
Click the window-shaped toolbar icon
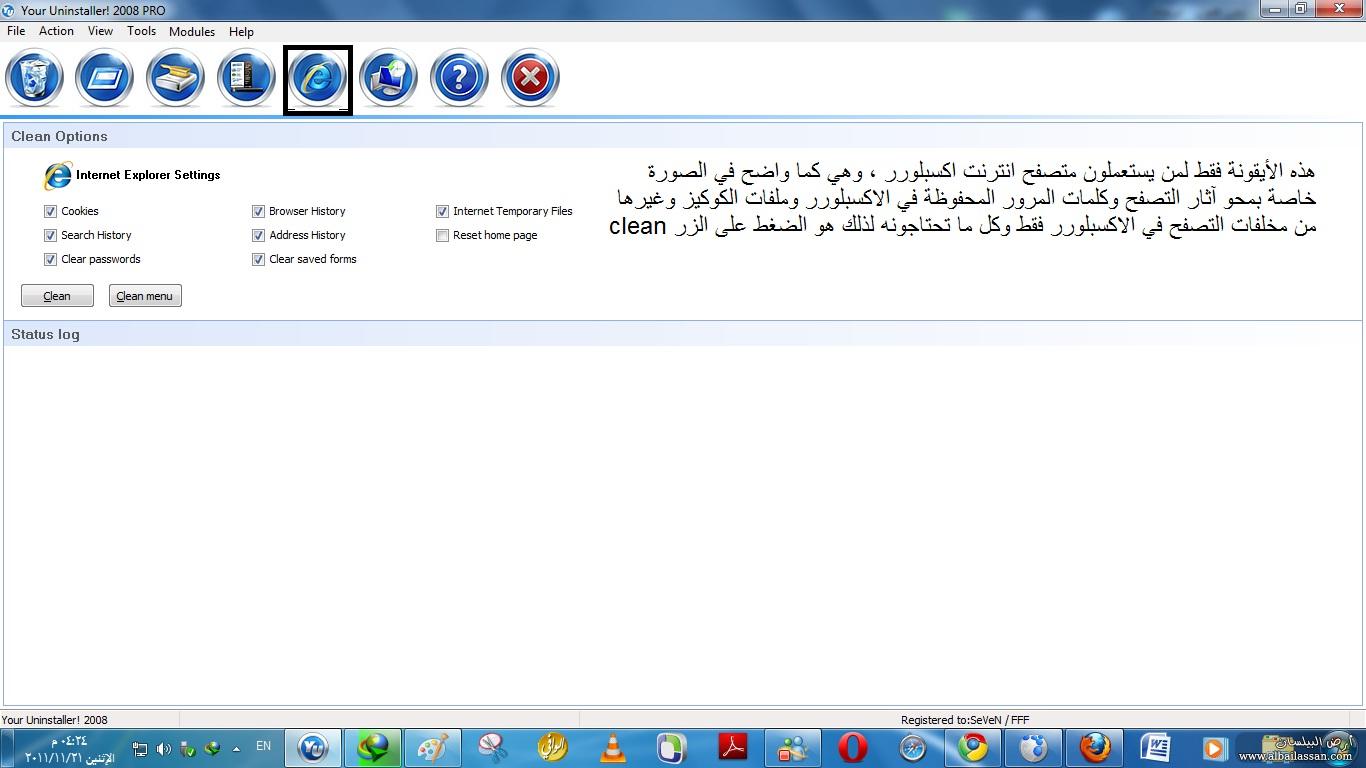point(104,78)
